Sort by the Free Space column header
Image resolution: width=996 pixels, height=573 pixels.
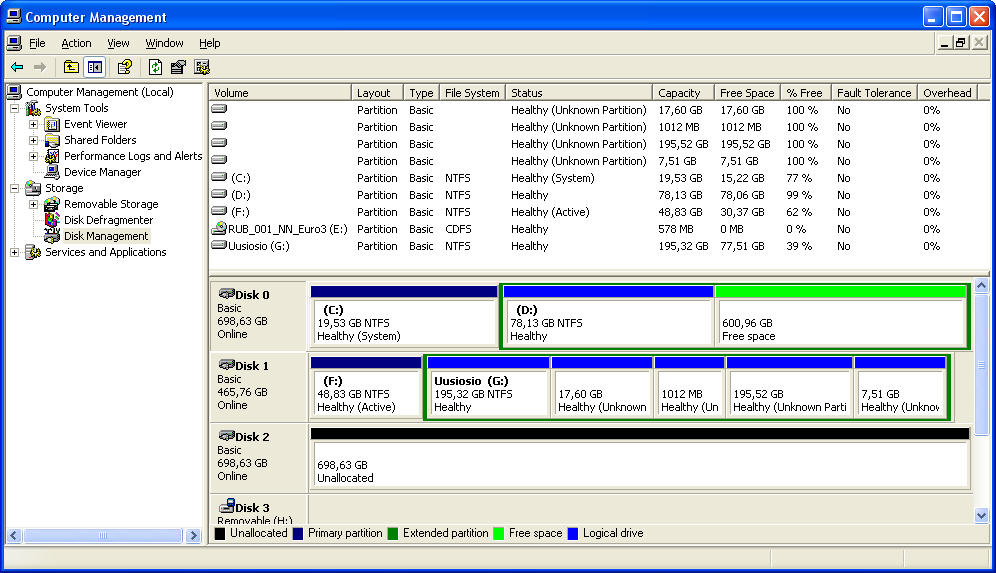pos(748,93)
